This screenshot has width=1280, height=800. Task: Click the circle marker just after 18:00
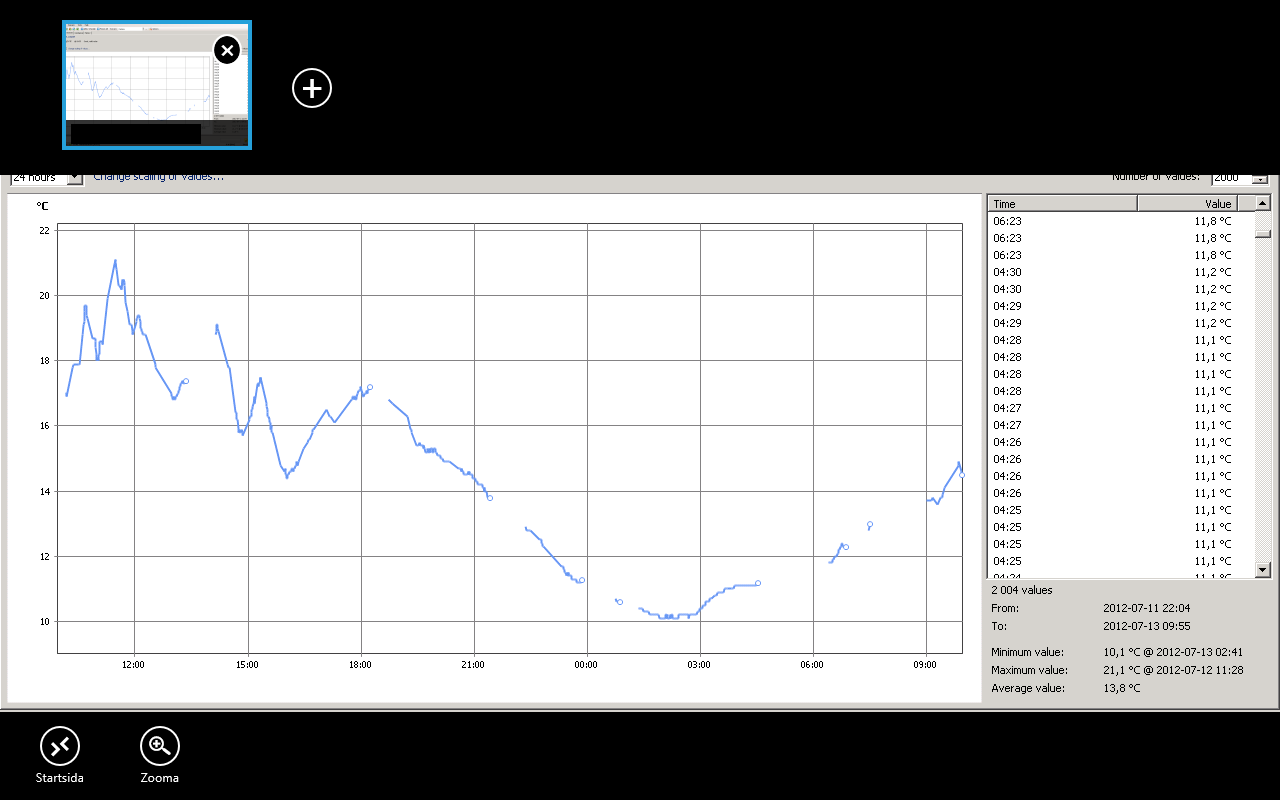point(370,387)
